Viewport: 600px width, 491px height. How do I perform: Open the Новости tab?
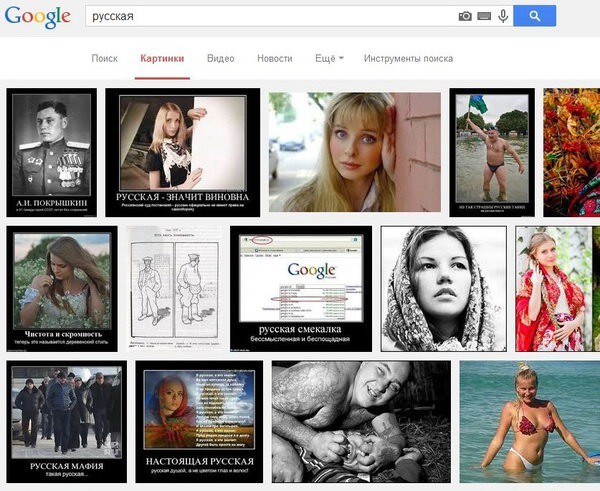click(x=275, y=59)
